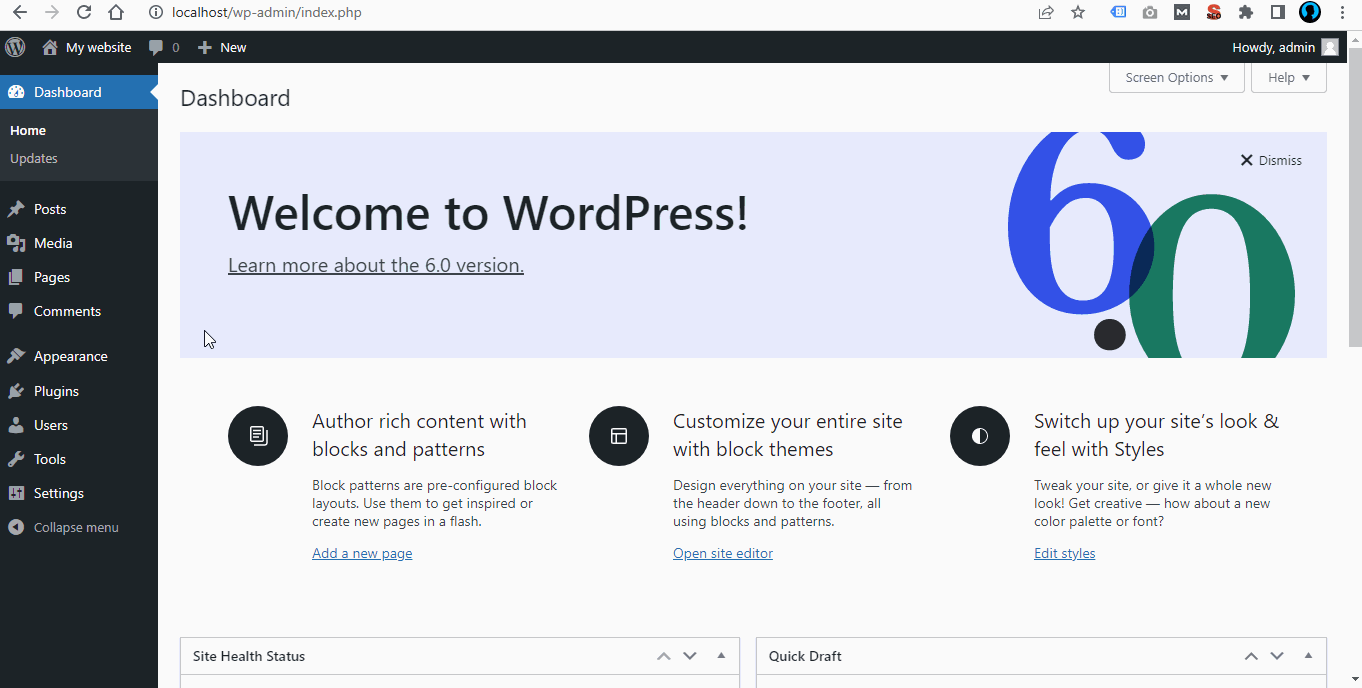This screenshot has height=688, width=1362.
Task: Open Appearance menu label
Action: (71, 356)
